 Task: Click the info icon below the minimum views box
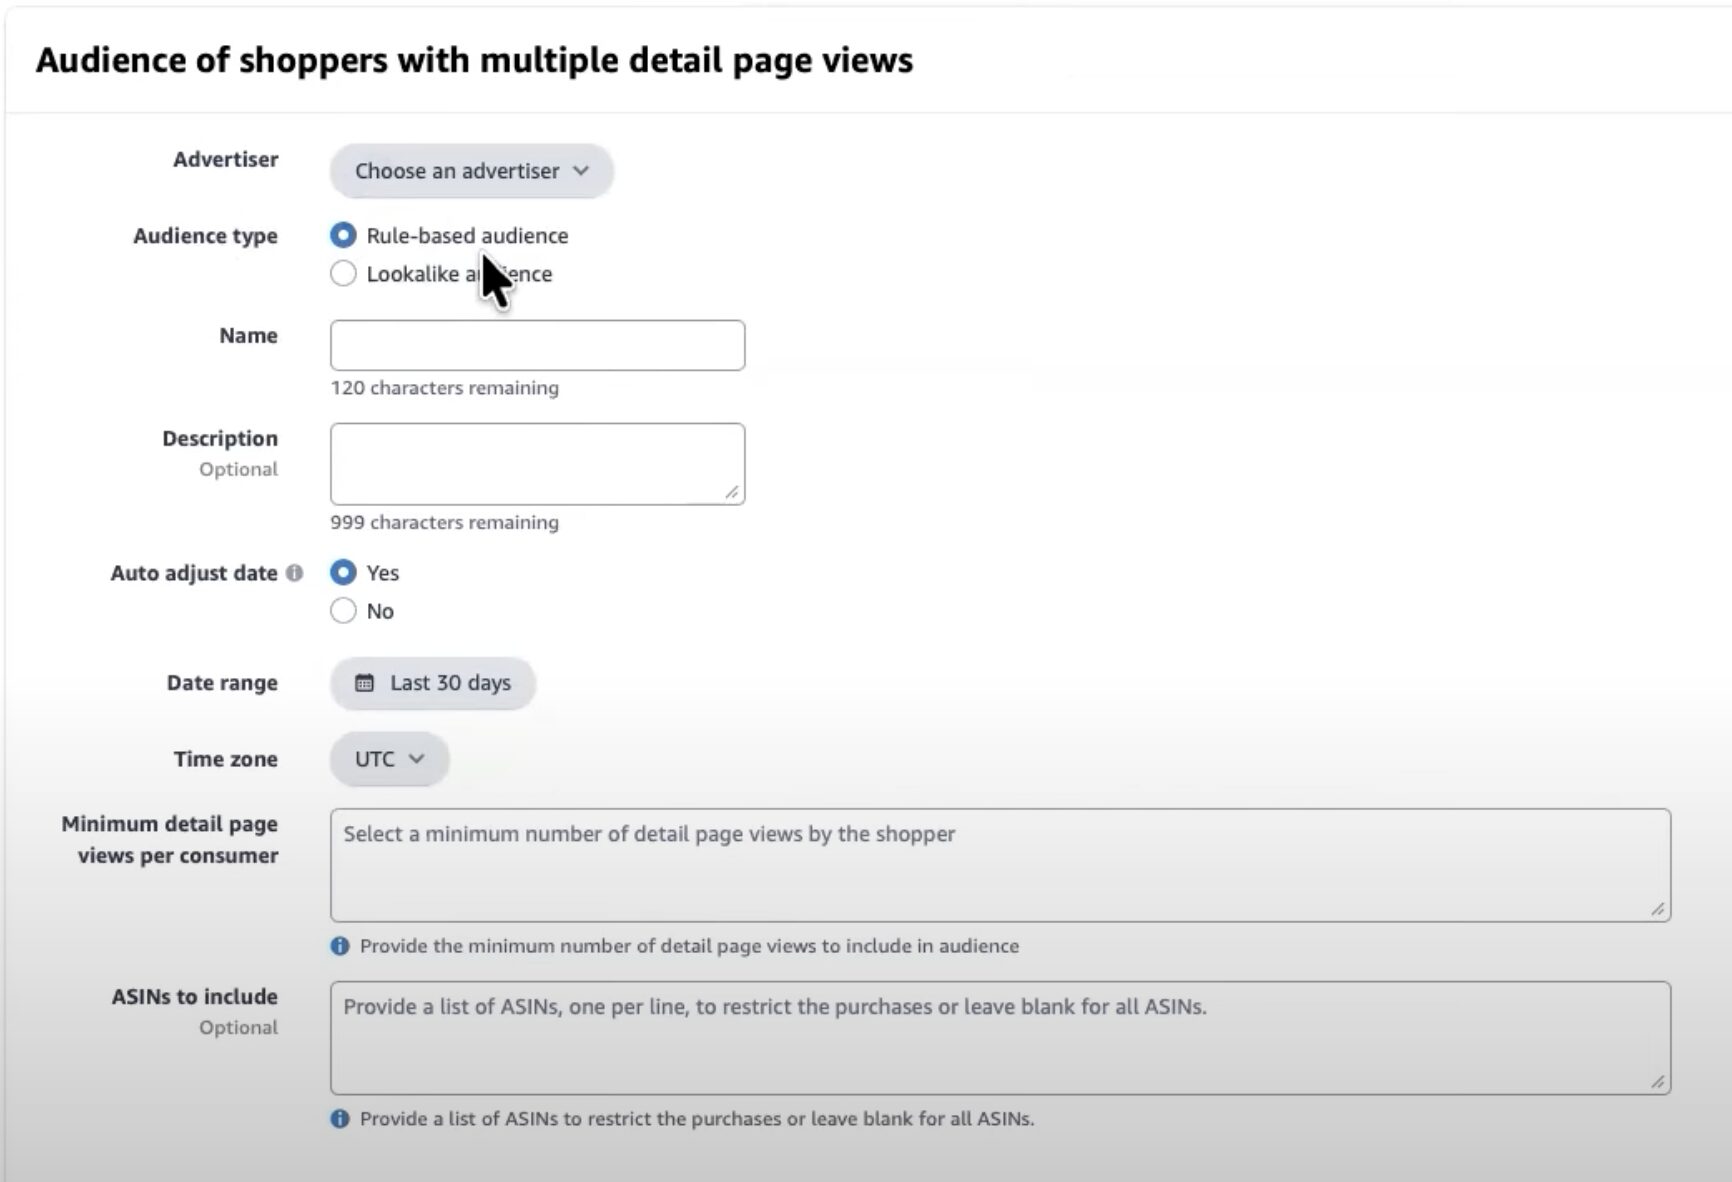point(340,946)
